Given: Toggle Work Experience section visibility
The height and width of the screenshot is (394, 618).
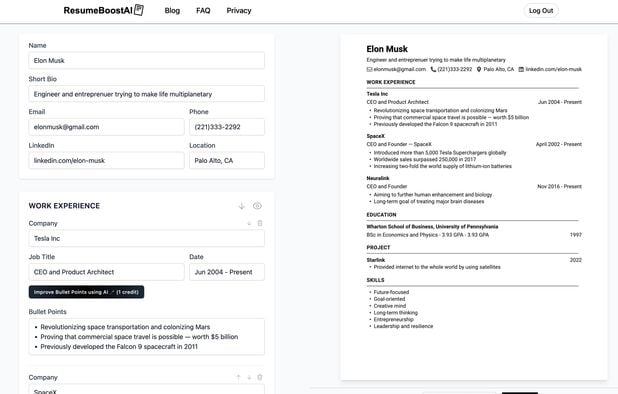Looking at the screenshot, I should click(x=257, y=206).
